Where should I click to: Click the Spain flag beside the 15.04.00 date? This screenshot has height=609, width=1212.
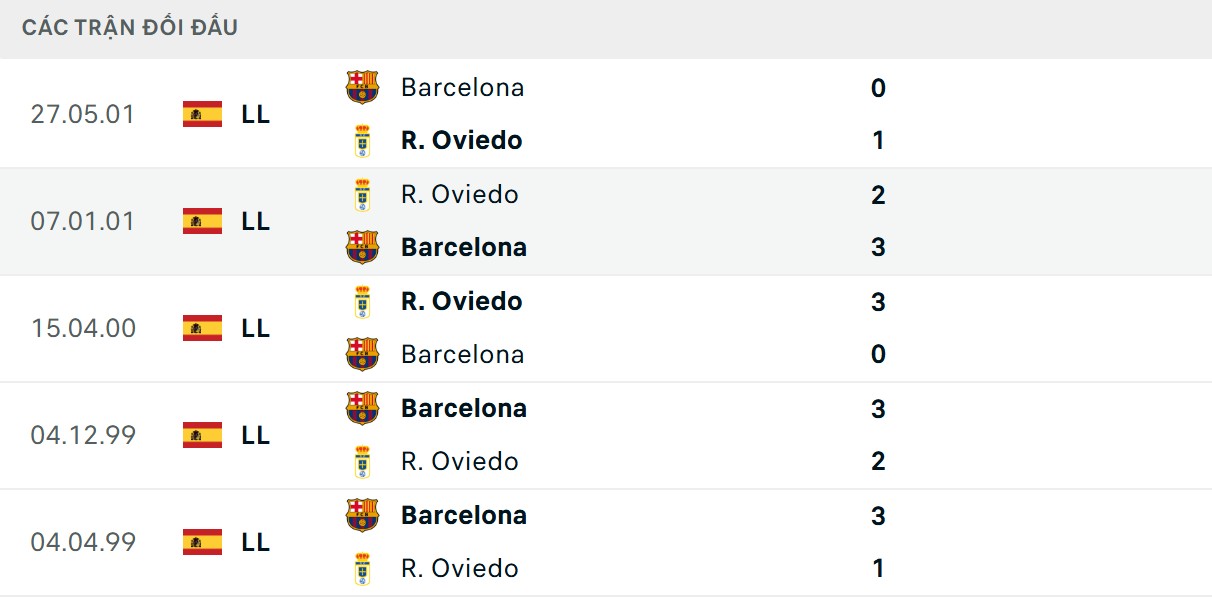201,327
